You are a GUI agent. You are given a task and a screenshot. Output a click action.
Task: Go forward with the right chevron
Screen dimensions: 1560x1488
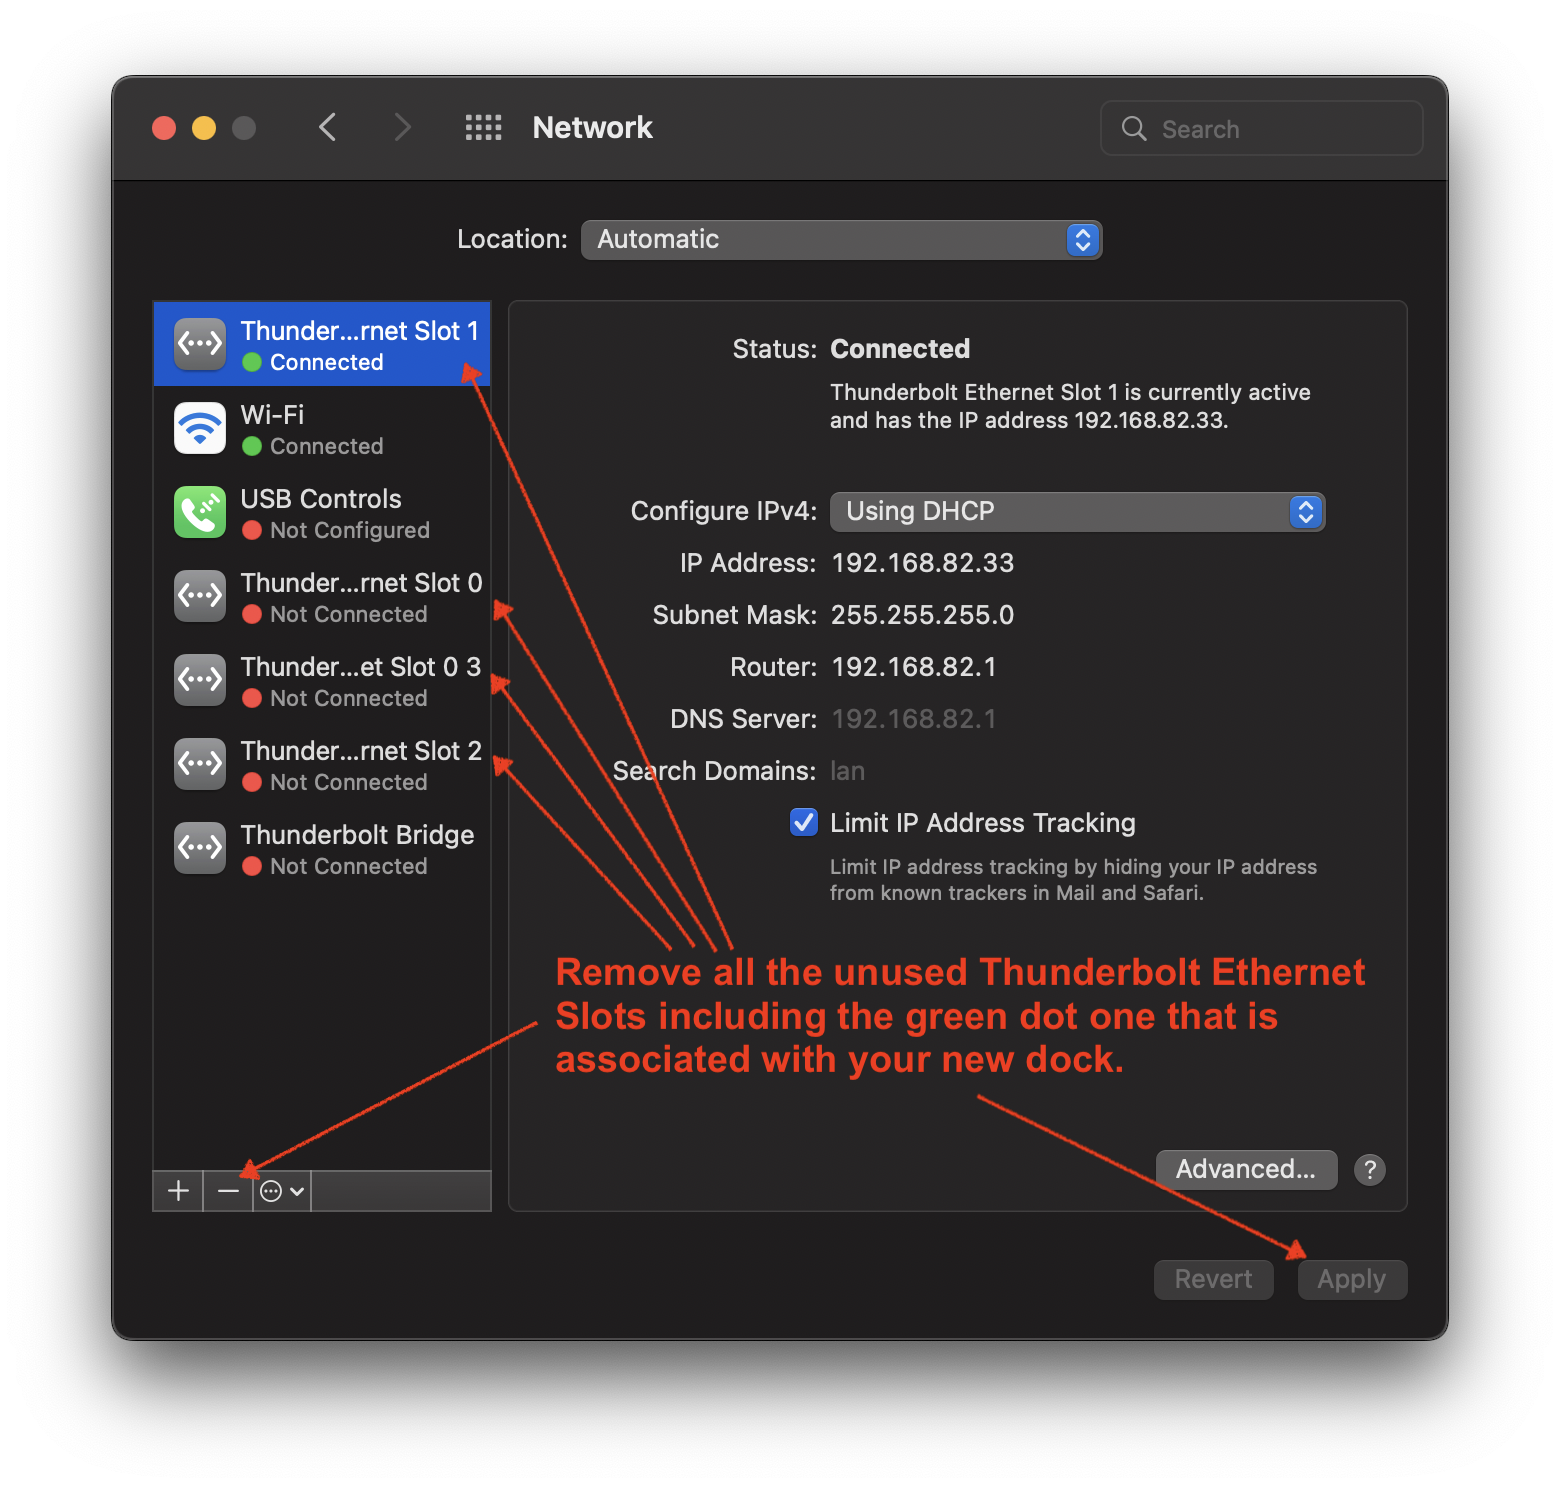pos(402,127)
